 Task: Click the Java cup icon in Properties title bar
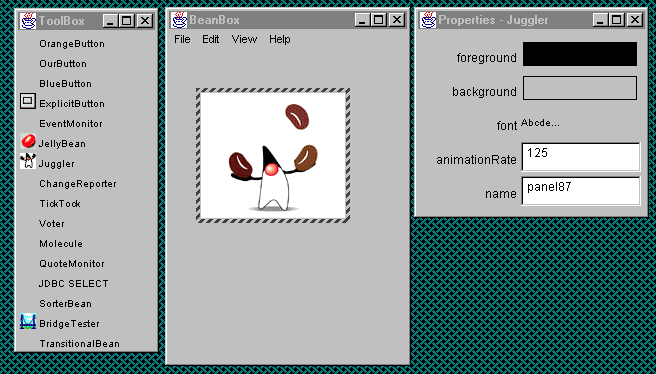click(x=428, y=20)
